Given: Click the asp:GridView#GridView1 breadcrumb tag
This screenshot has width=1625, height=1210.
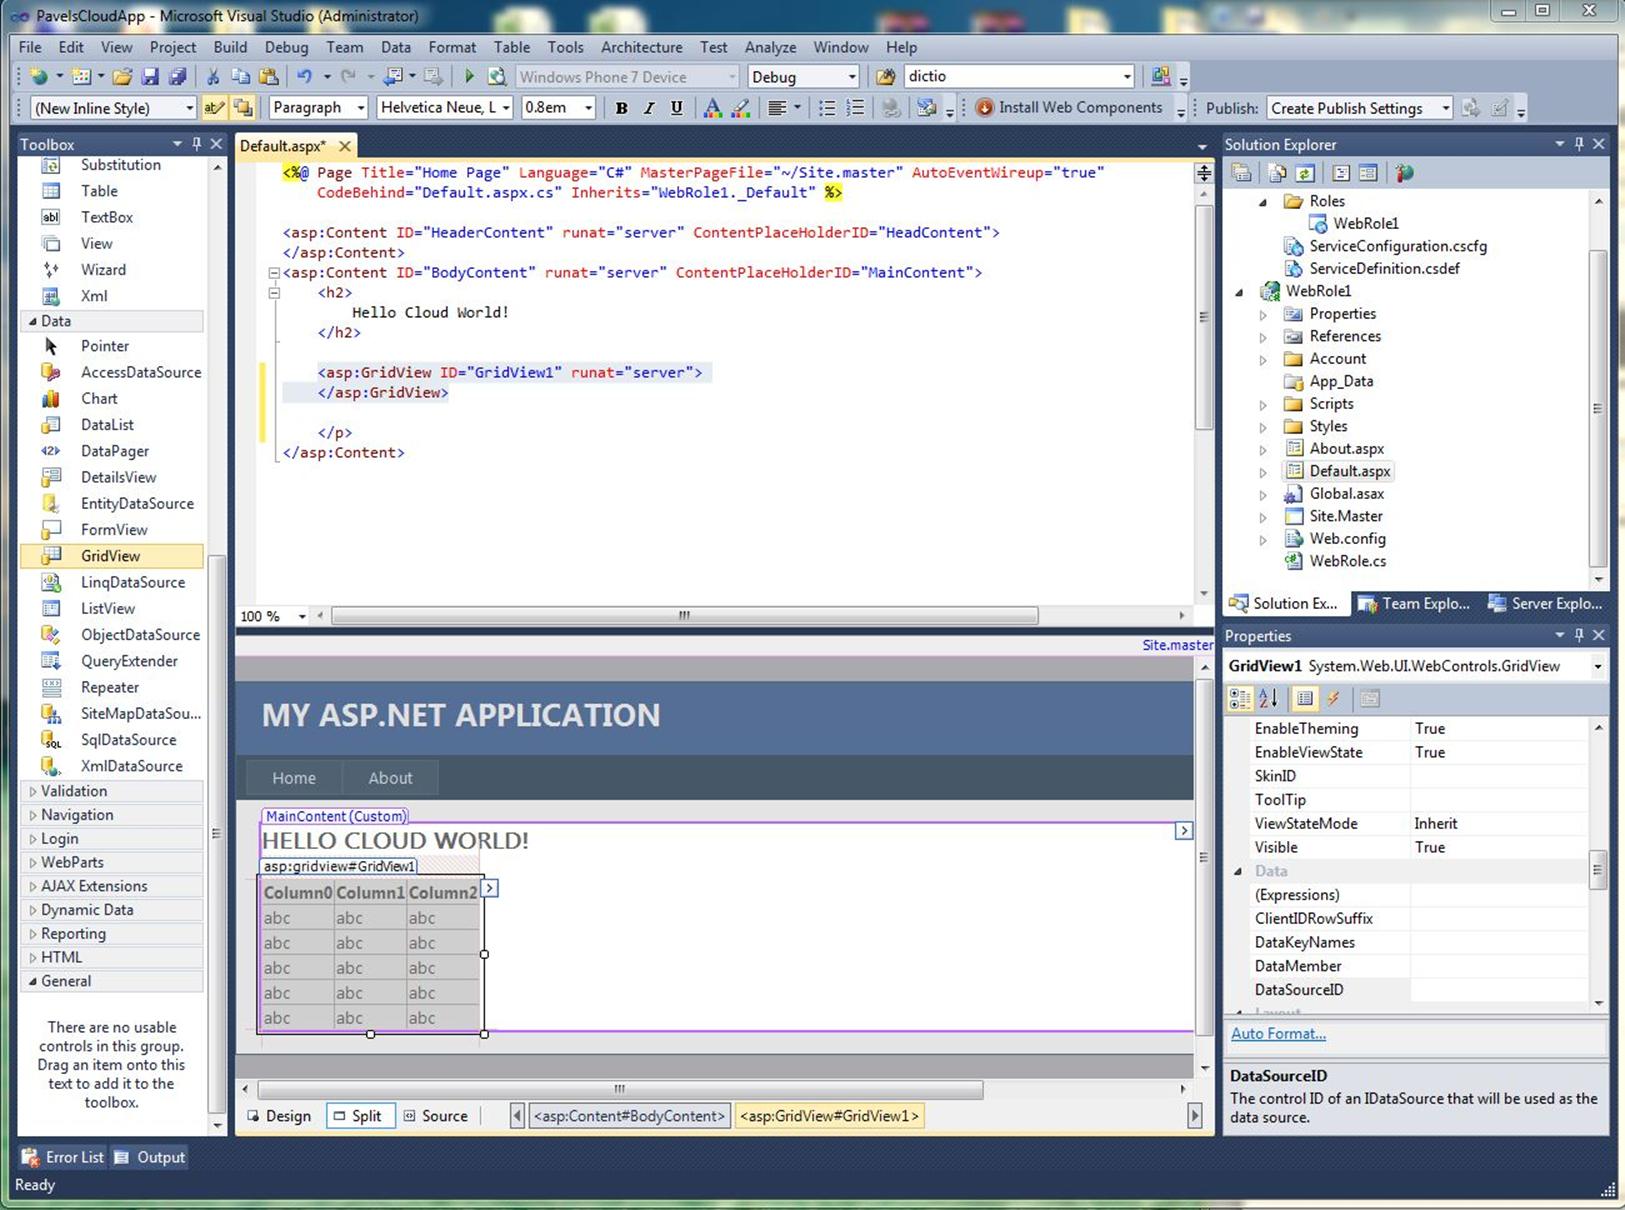Looking at the screenshot, I should coord(829,1116).
